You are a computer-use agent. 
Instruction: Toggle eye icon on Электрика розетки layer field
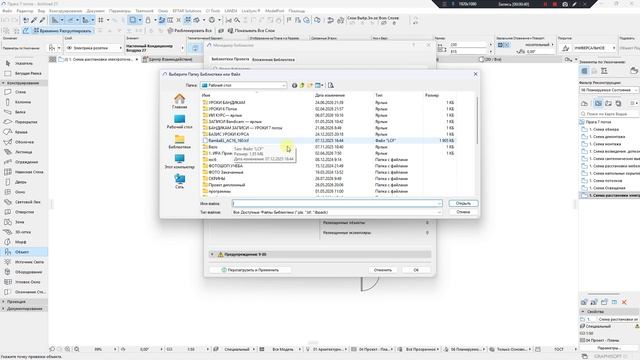(69, 48)
